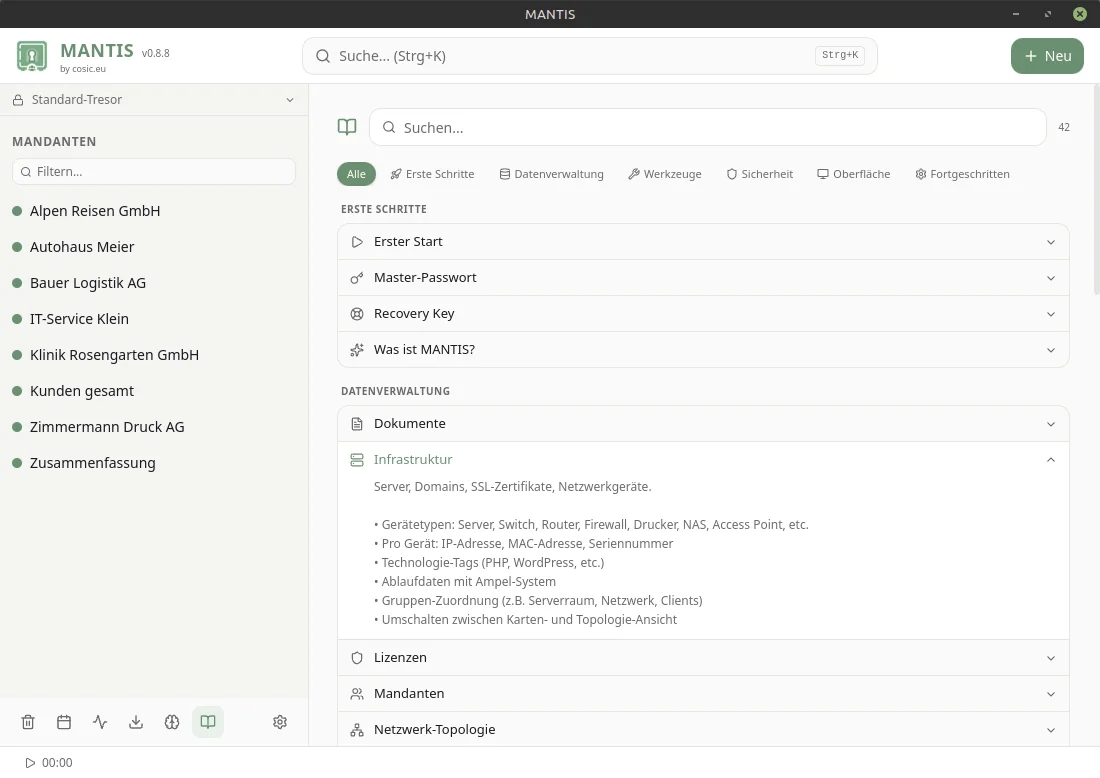Collapse the Infrastruktur section chevron
Viewport: 1100px width, 778px height.
pos(1051,460)
